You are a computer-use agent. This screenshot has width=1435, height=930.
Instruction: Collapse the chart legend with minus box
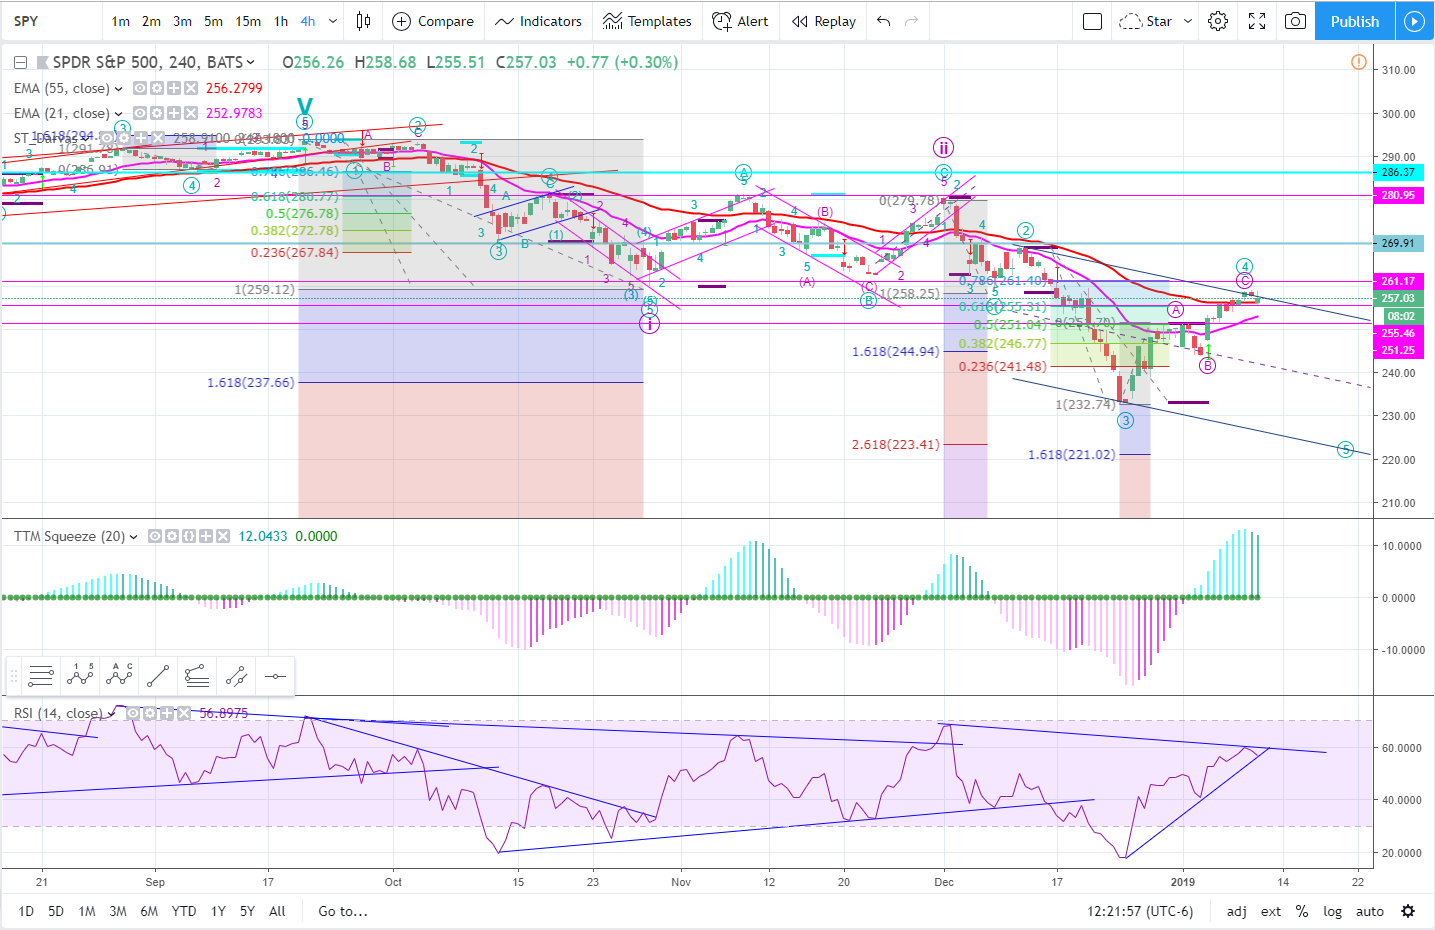[20, 62]
